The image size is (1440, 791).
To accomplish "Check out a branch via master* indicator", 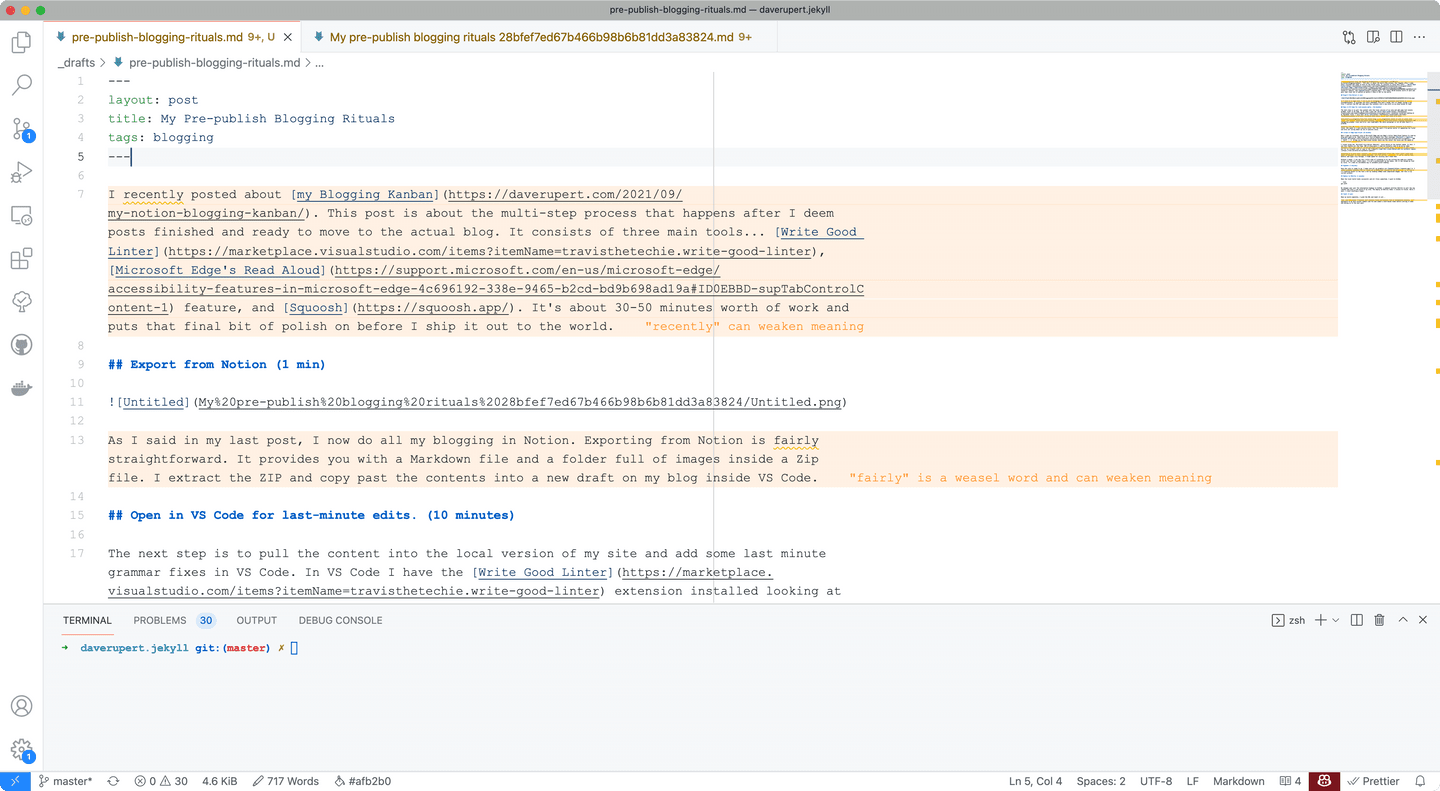I will (66, 781).
